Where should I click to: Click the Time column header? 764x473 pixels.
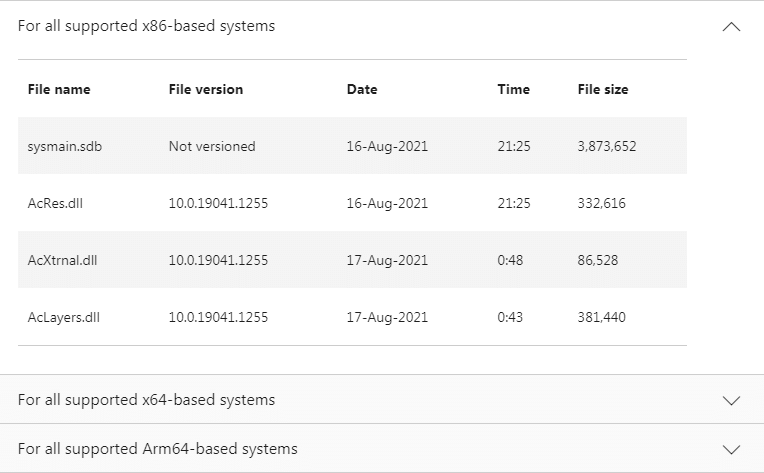(x=514, y=89)
